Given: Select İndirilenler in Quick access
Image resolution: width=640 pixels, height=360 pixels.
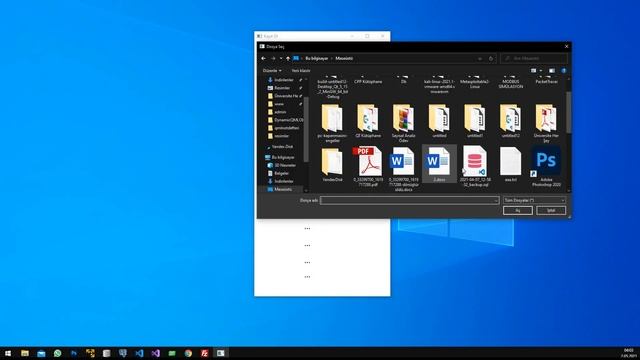Looking at the screenshot, I should pos(284,80).
